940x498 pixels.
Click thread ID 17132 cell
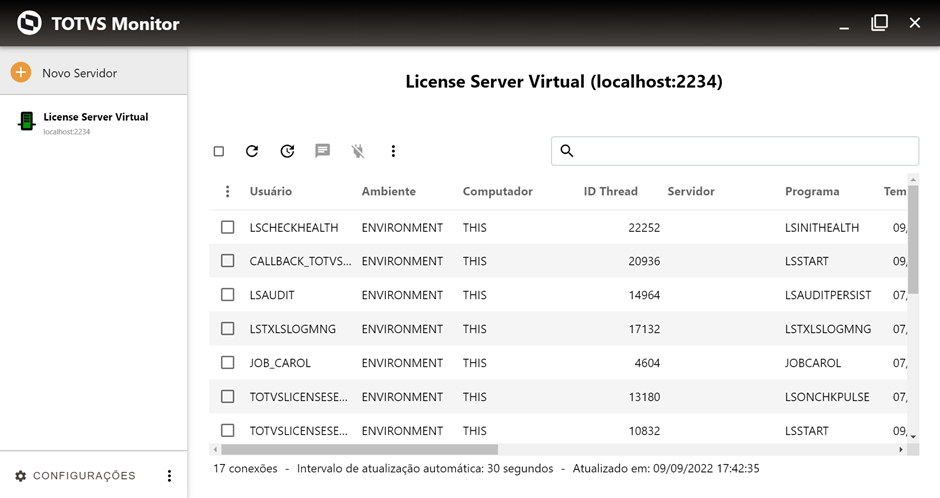pyautogui.click(x=644, y=329)
